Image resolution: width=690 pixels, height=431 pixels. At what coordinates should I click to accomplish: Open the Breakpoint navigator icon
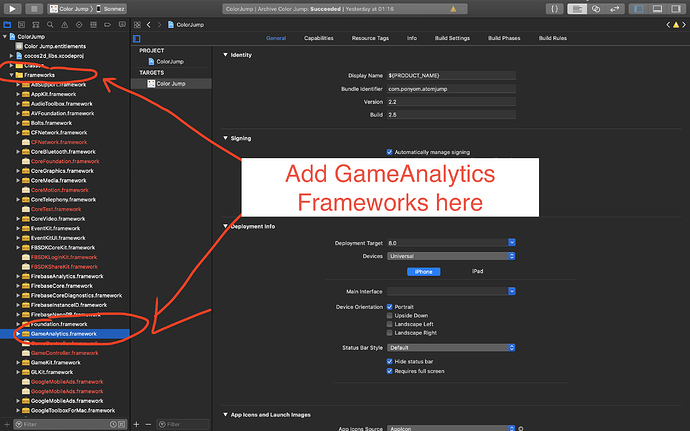pos(107,25)
